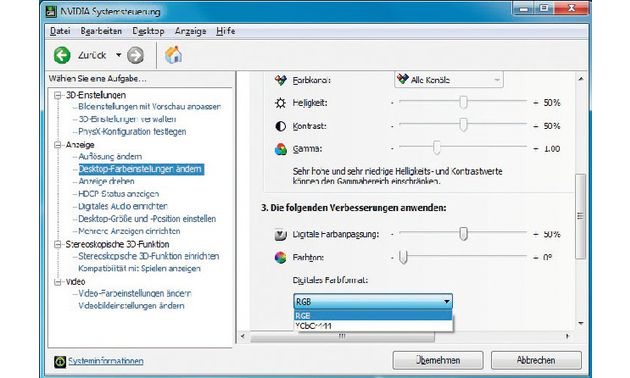Click the Kontrast slider thumb

click(x=463, y=125)
